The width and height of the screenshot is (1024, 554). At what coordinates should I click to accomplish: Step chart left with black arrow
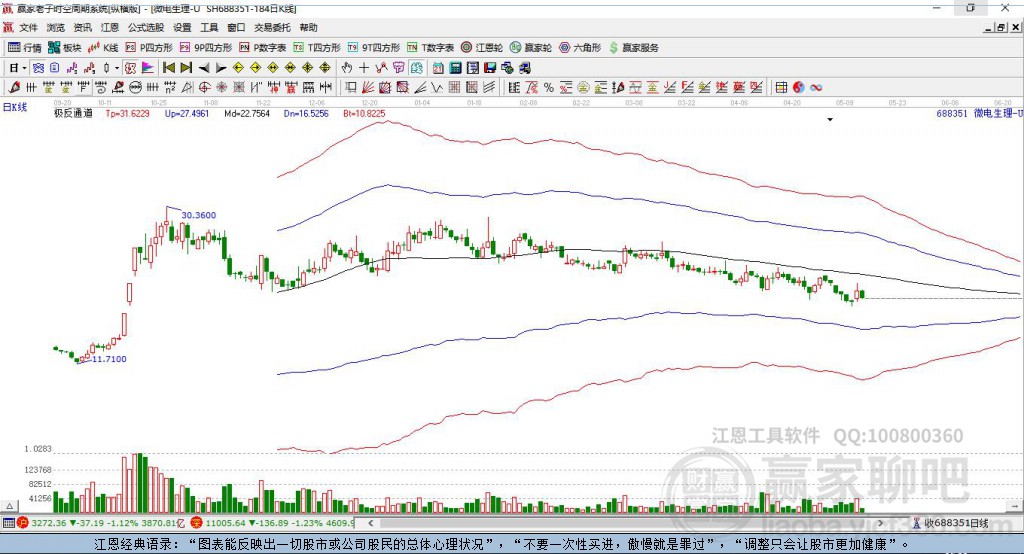[204, 68]
